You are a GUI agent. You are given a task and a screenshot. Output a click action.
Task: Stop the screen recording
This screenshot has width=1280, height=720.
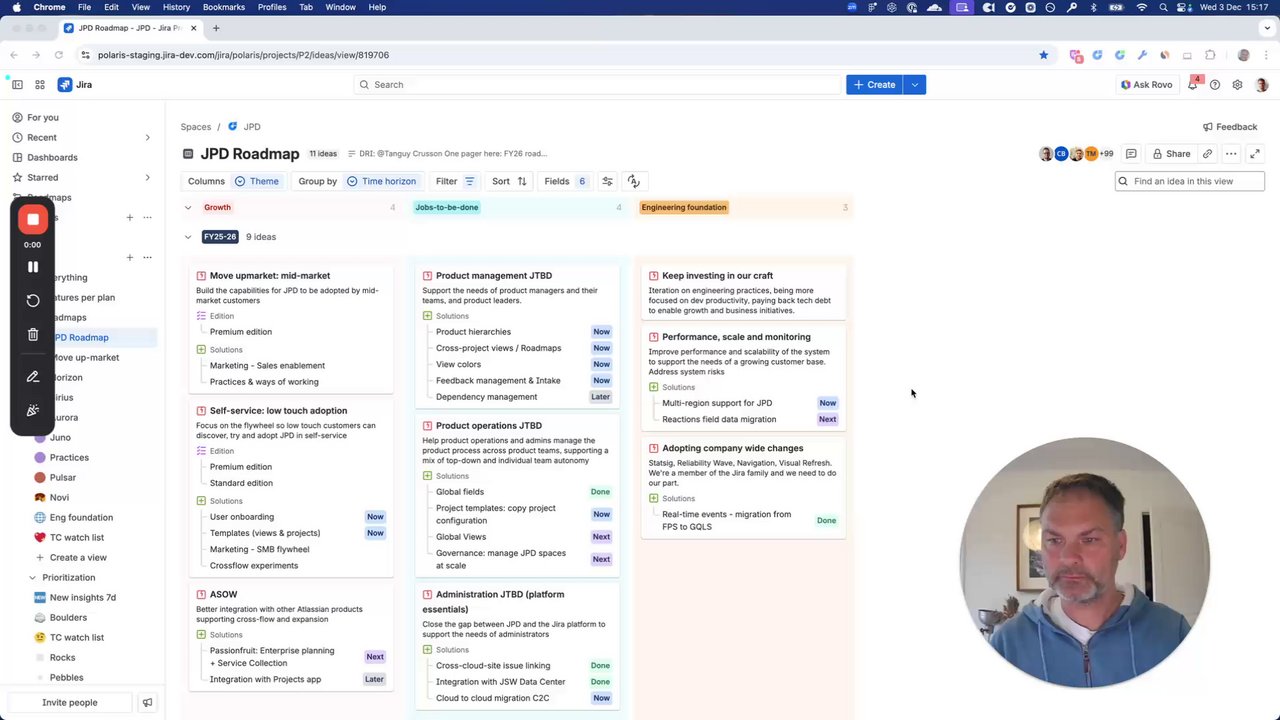click(x=33, y=220)
